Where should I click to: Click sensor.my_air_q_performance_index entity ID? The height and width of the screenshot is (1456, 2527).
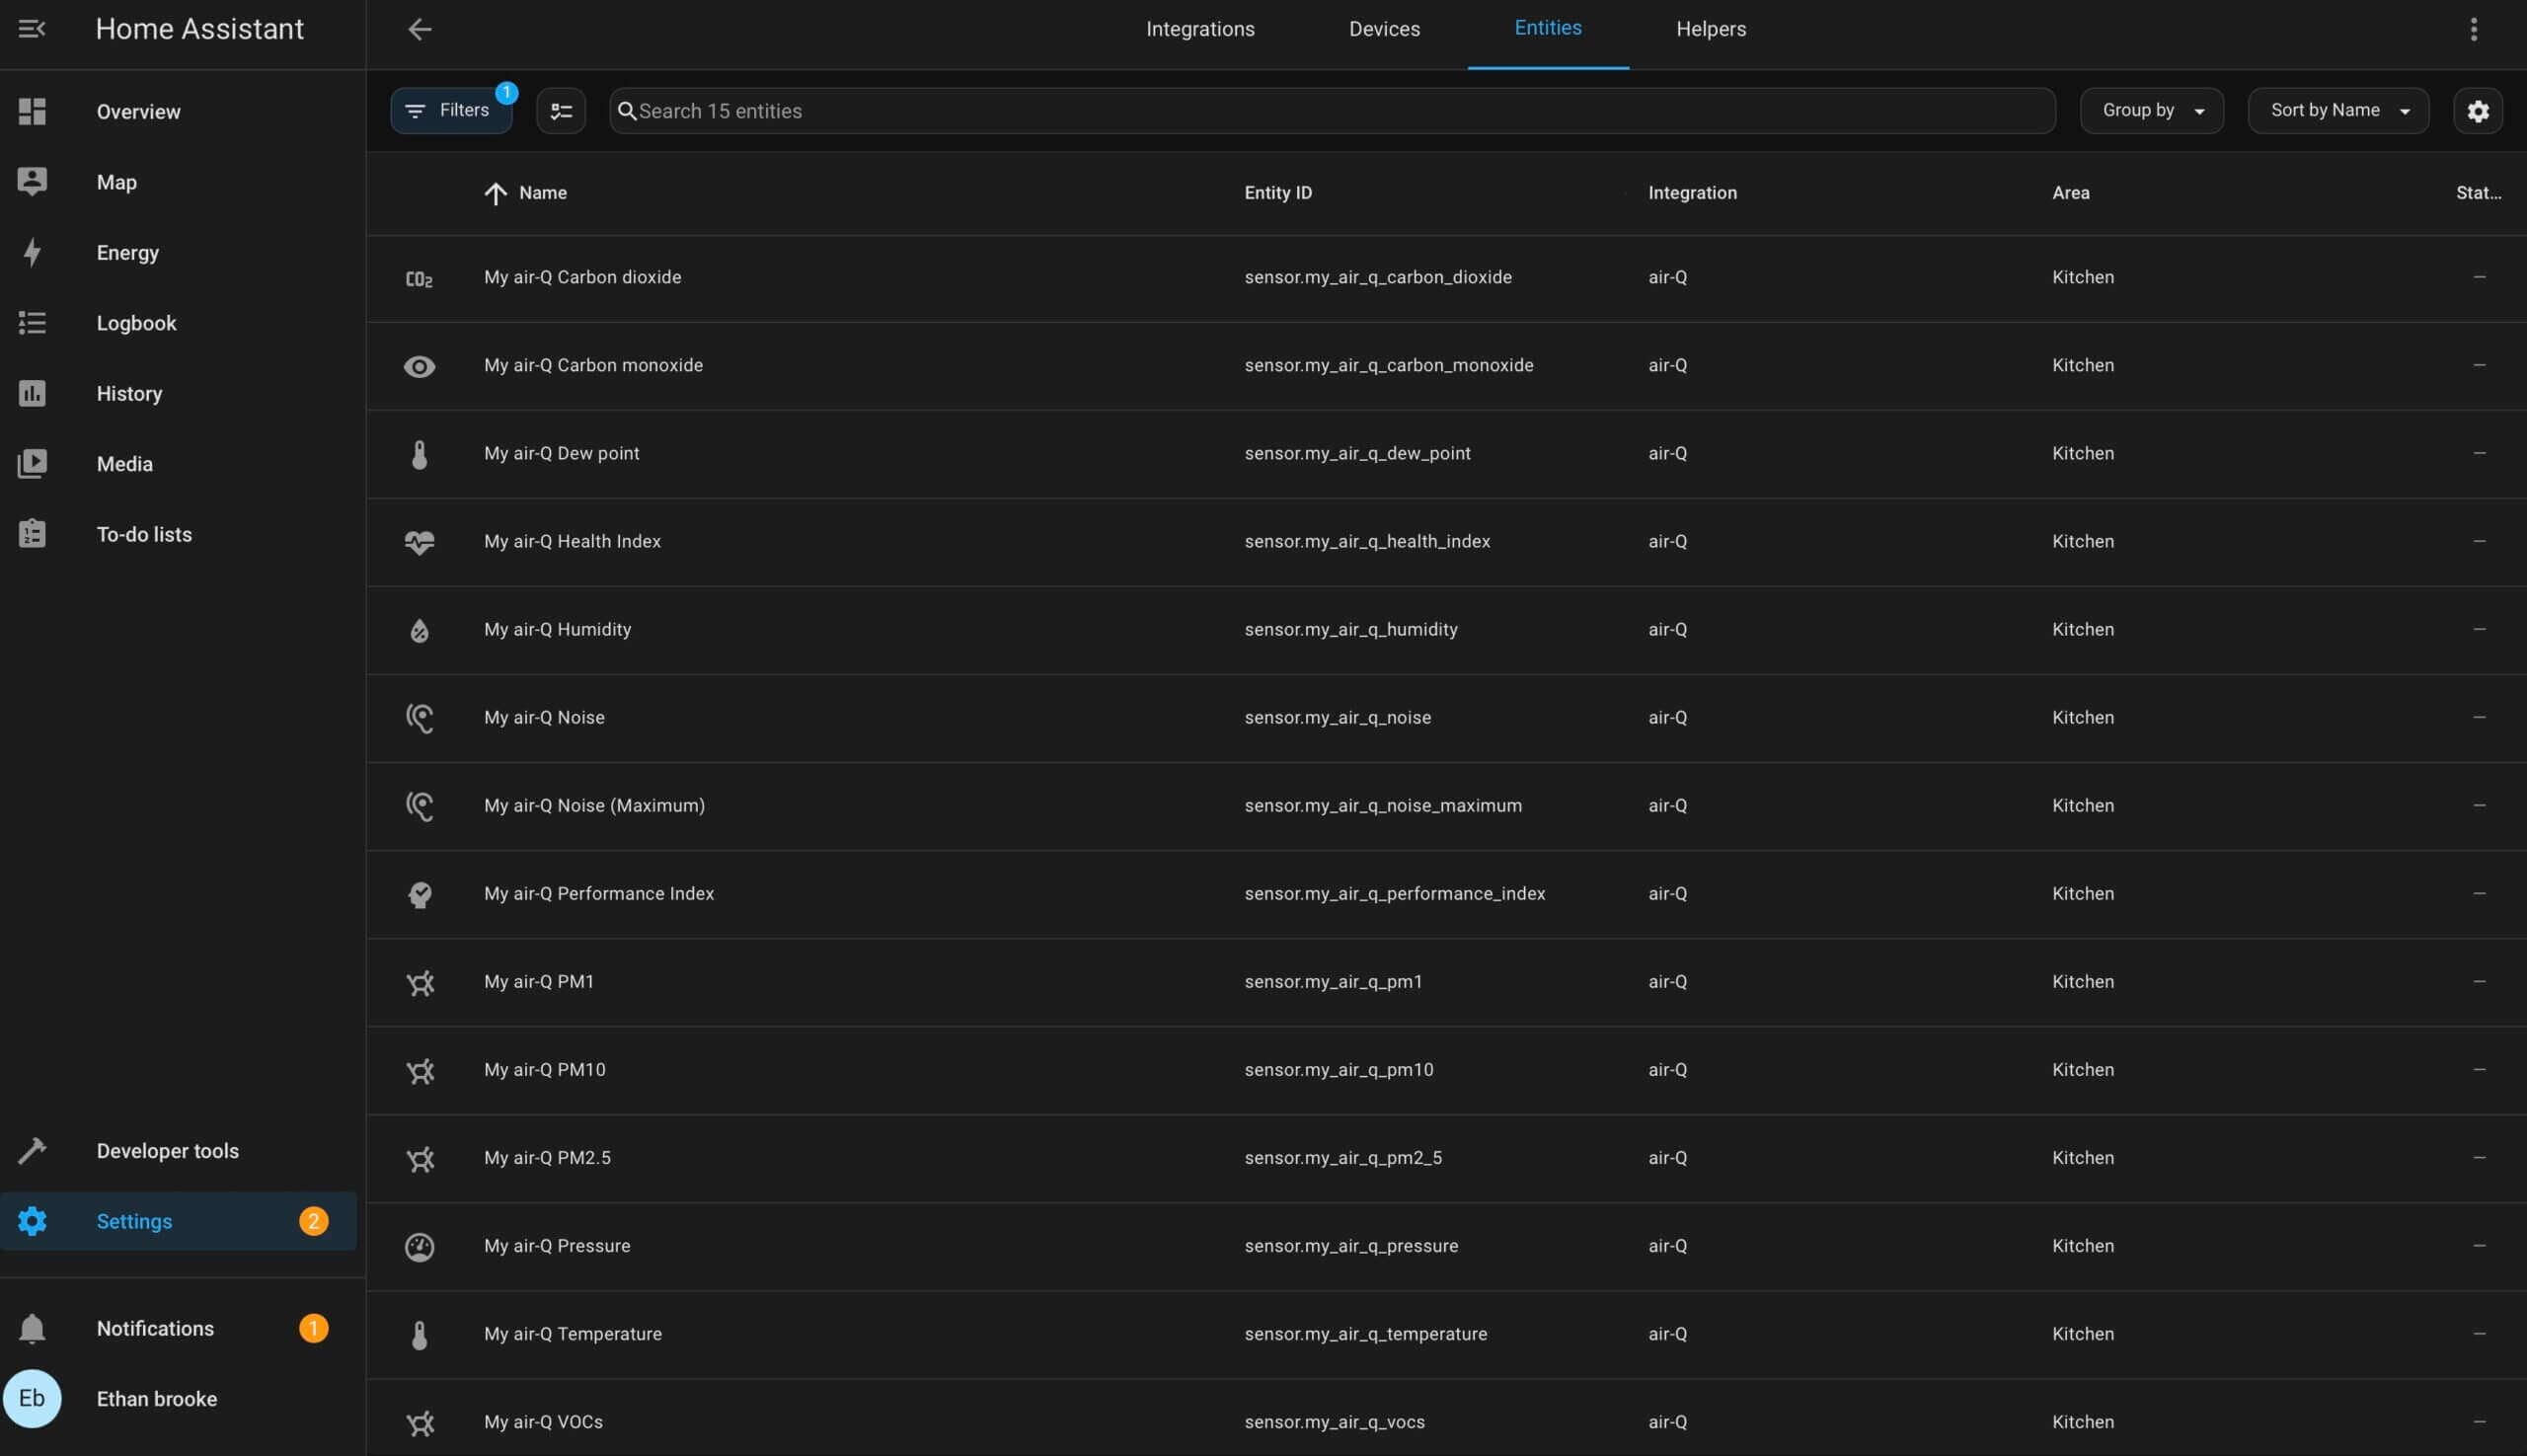[1395, 894]
